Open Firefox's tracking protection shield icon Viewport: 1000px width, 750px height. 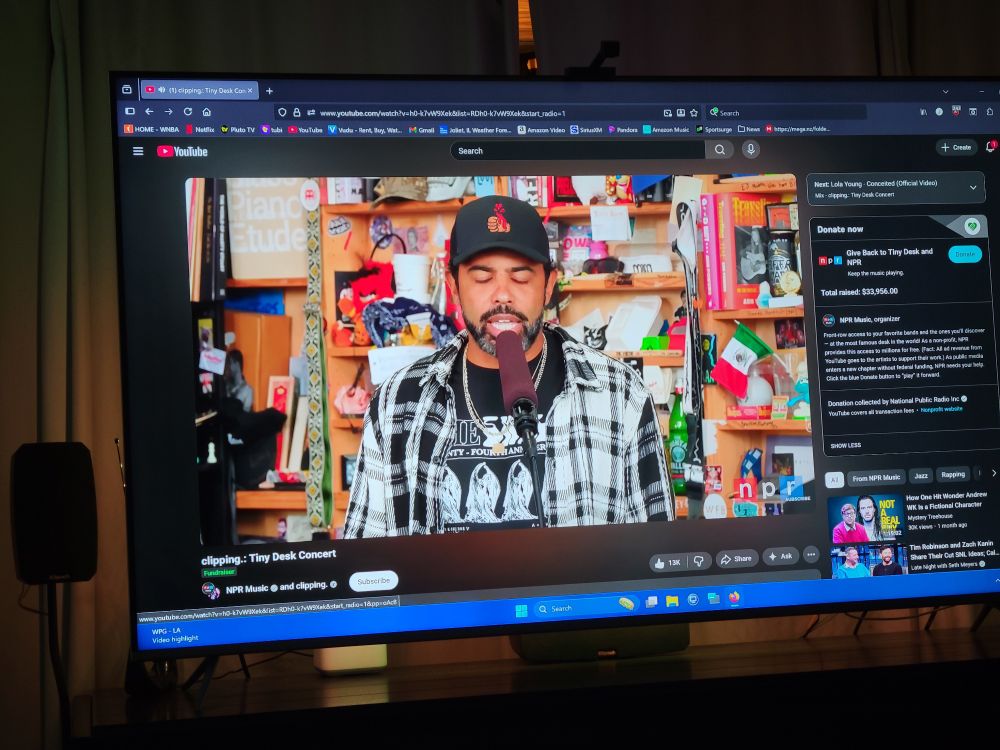click(281, 113)
